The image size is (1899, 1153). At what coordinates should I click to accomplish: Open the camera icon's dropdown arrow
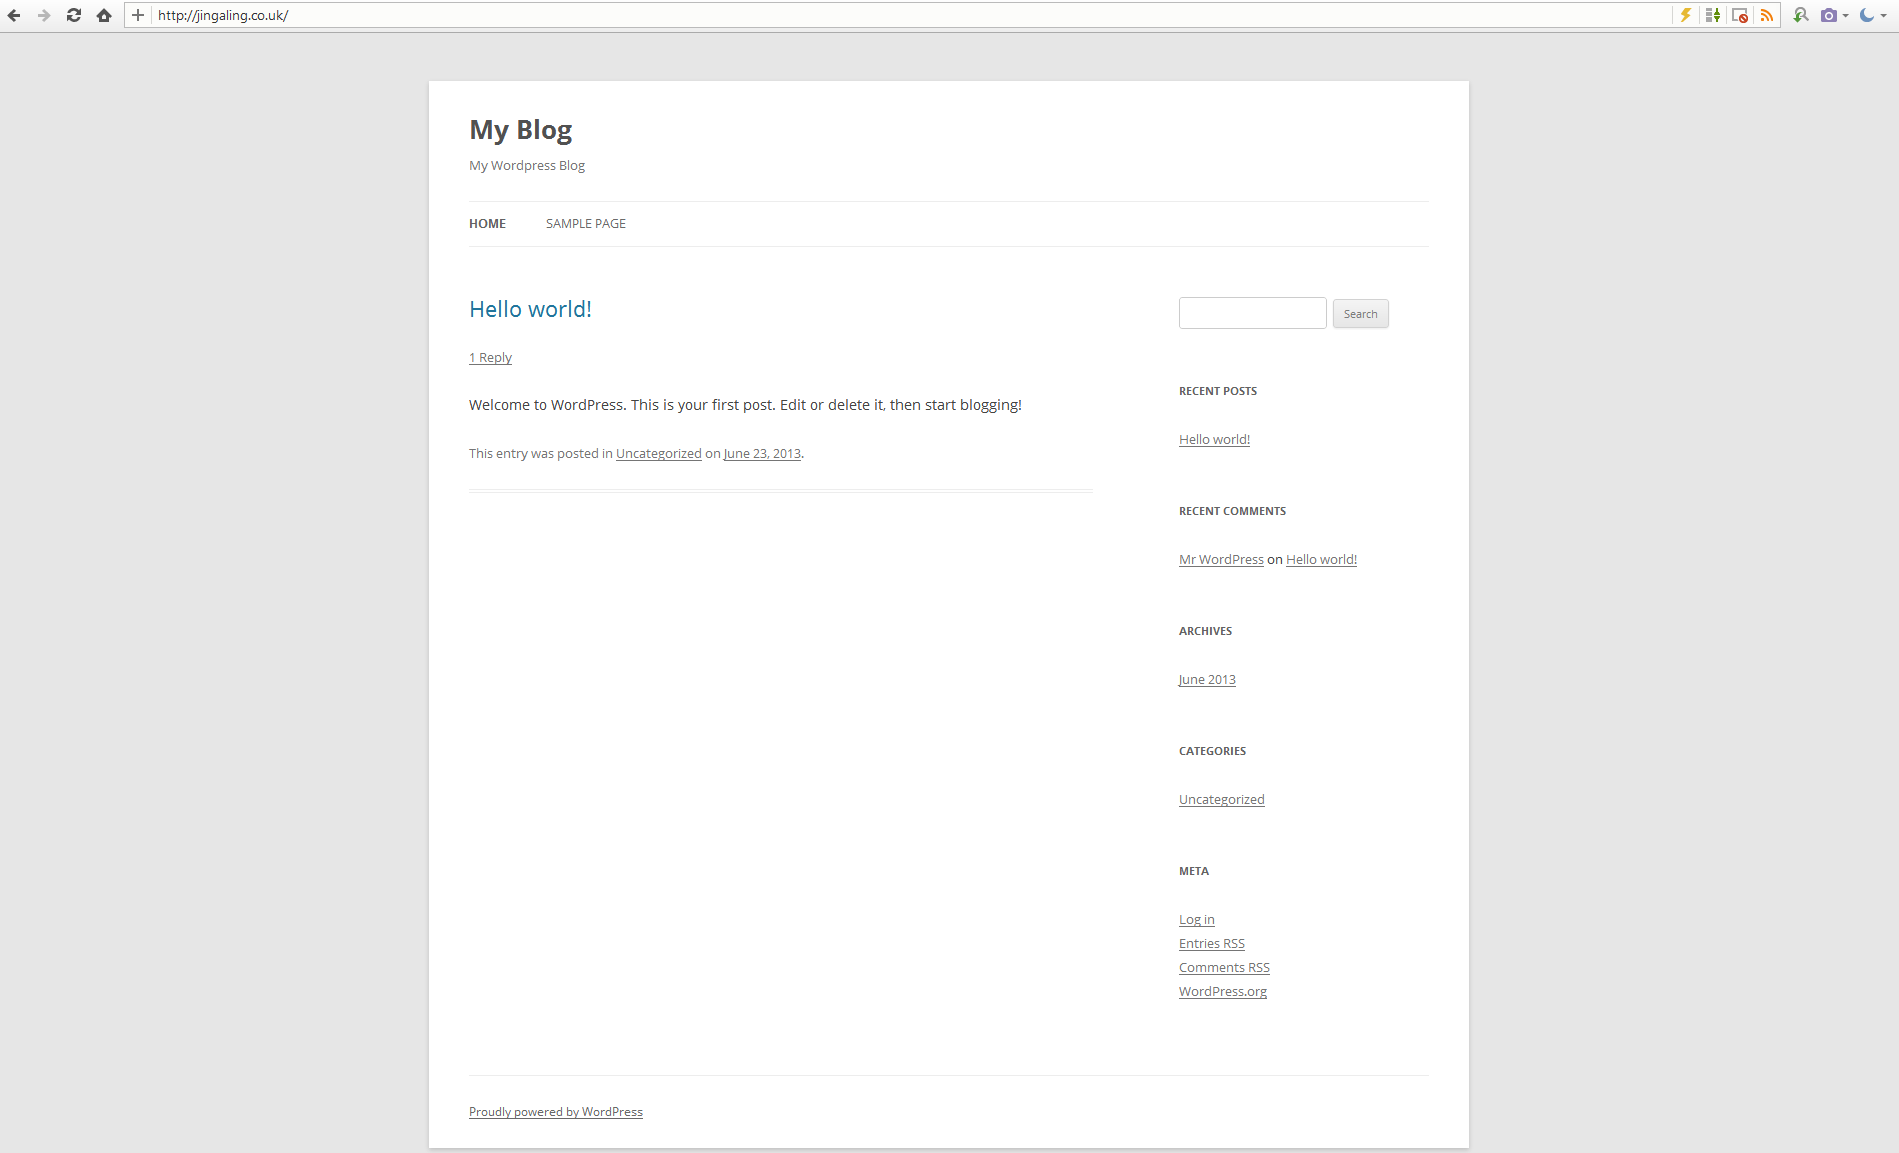coord(1846,15)
